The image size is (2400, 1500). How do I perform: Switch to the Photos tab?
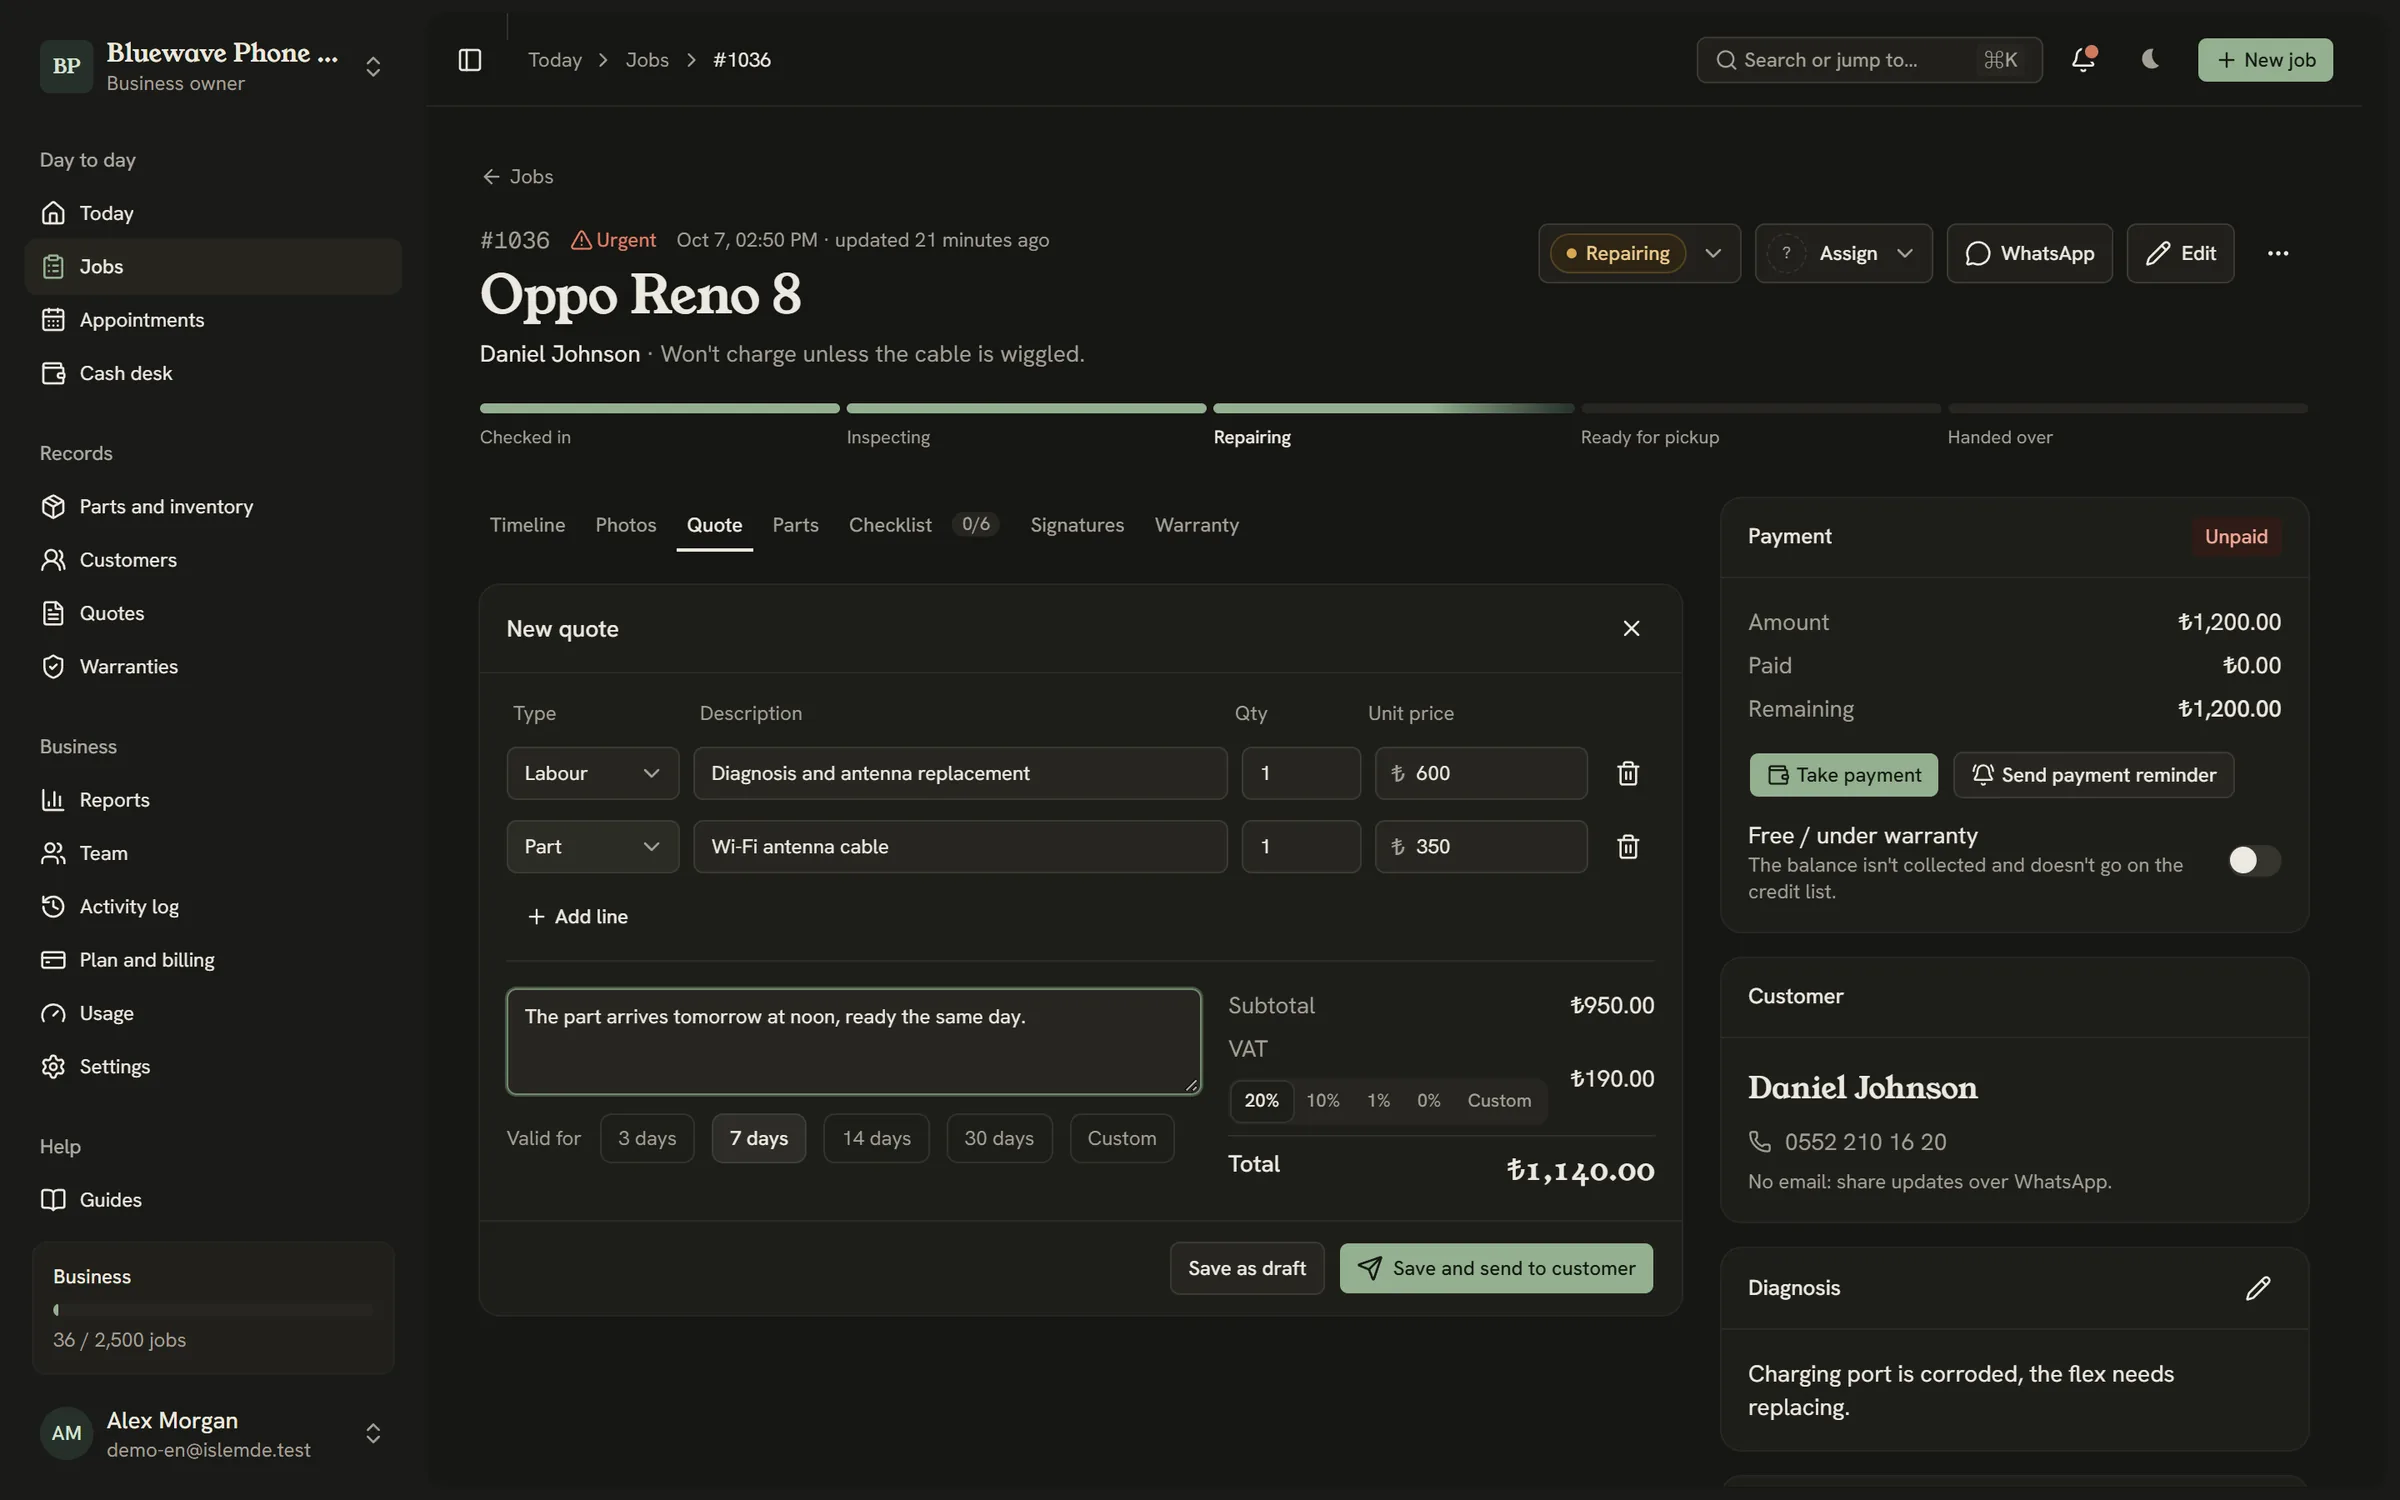click(x=626, y=524)
